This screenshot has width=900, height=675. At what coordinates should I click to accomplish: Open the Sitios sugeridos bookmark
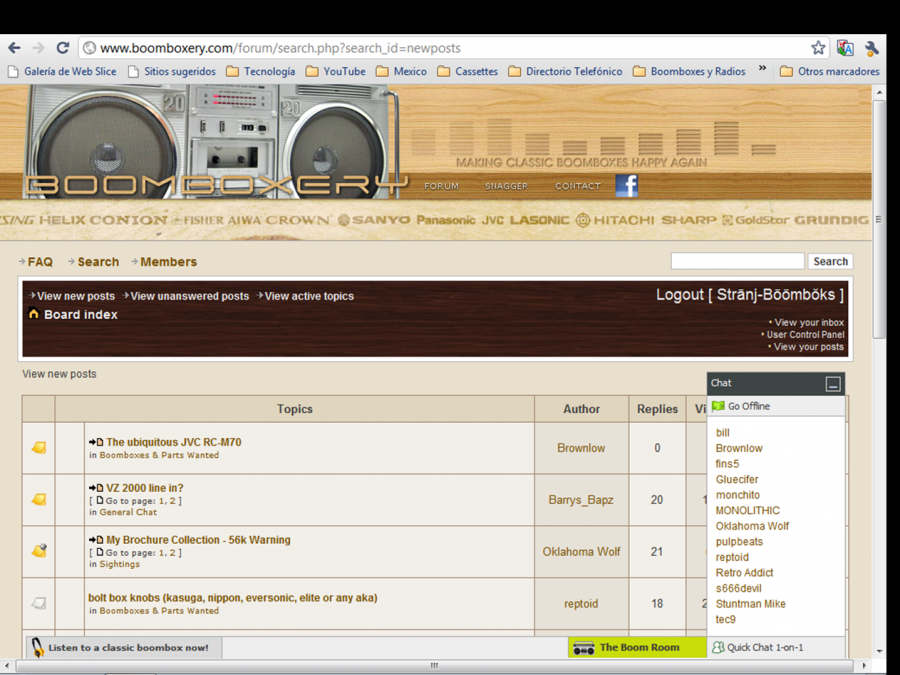[172, 71]
